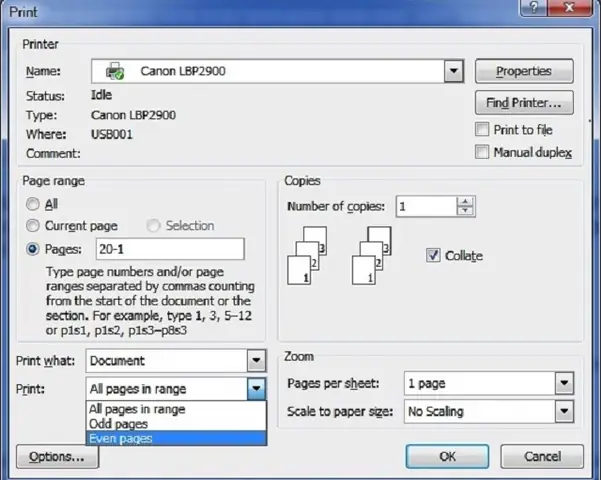
Task: Click the Number of copies input field
Action: [x=426, y=206]
